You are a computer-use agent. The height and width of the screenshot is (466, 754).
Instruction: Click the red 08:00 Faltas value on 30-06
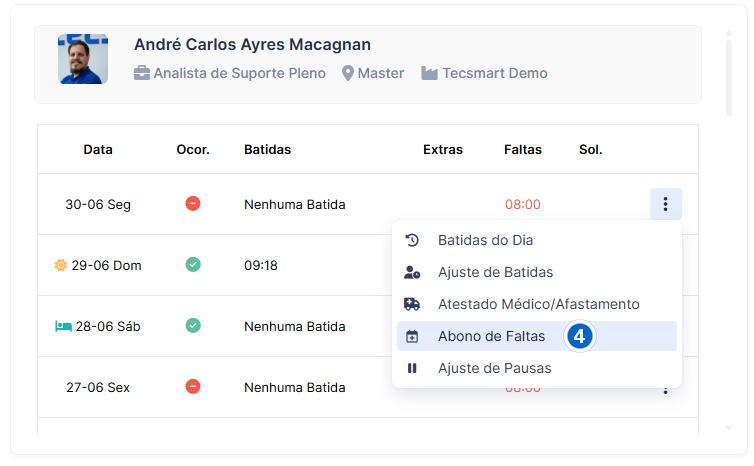pyautogui.click(x=523, y=204)
